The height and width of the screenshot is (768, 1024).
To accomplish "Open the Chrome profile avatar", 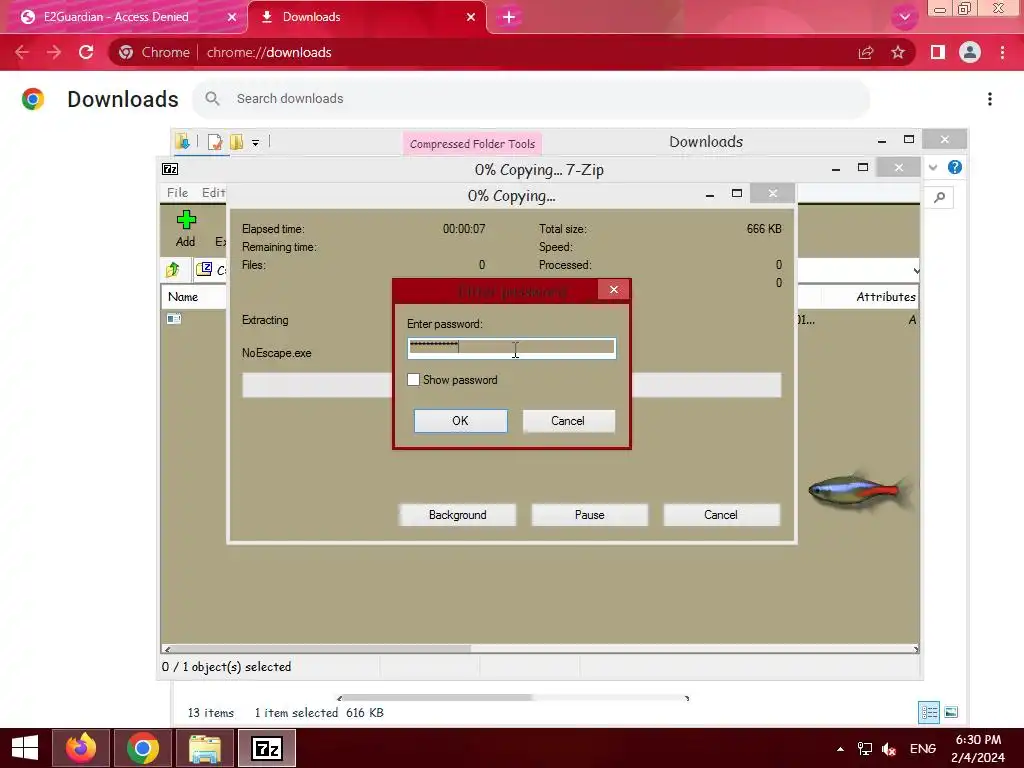I will pos(970,52).
